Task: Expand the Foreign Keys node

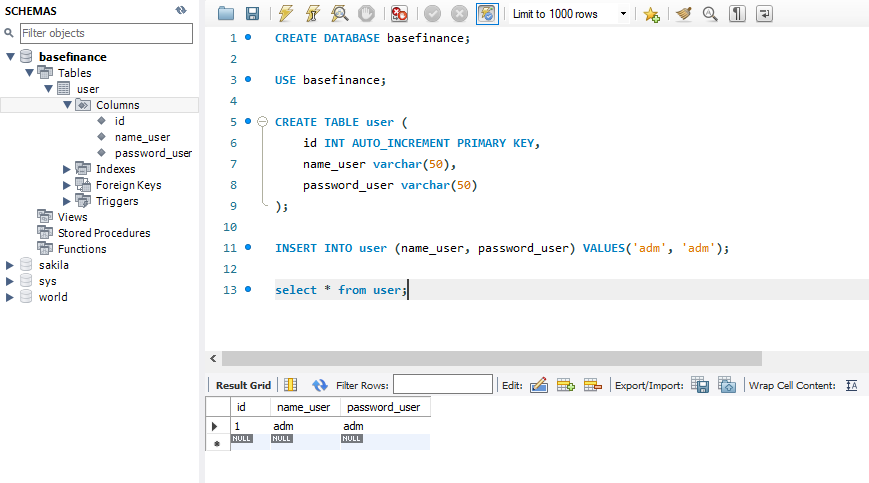Action: [x=67, y=185]
